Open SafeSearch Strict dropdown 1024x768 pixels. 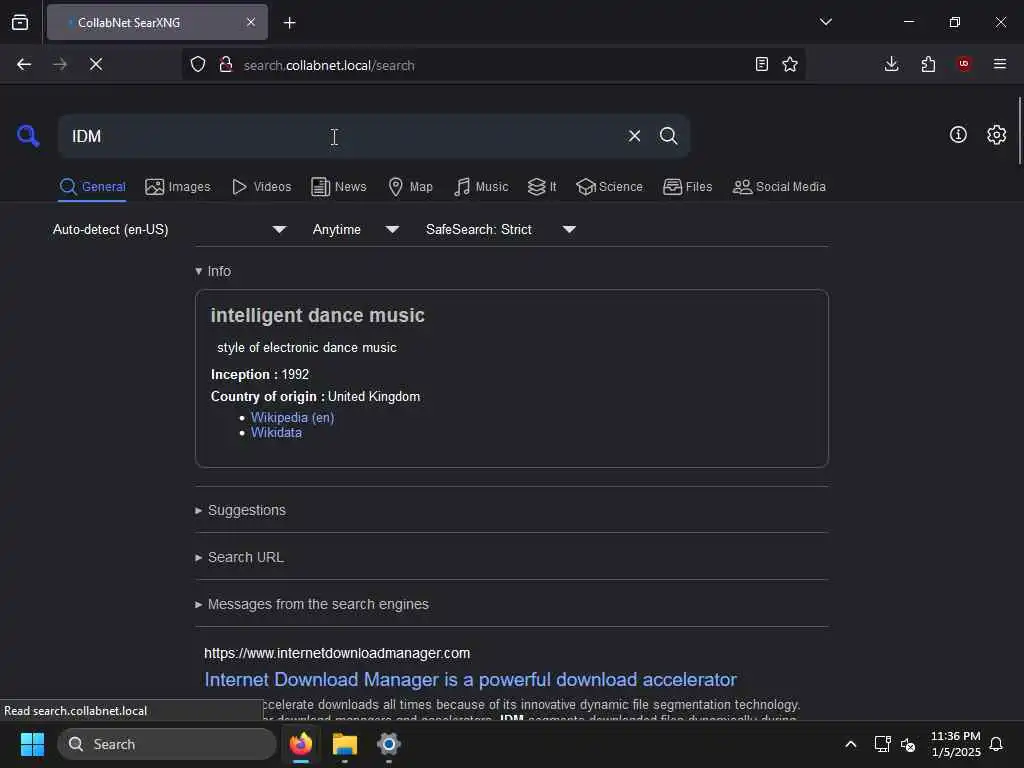pos(500,229)
